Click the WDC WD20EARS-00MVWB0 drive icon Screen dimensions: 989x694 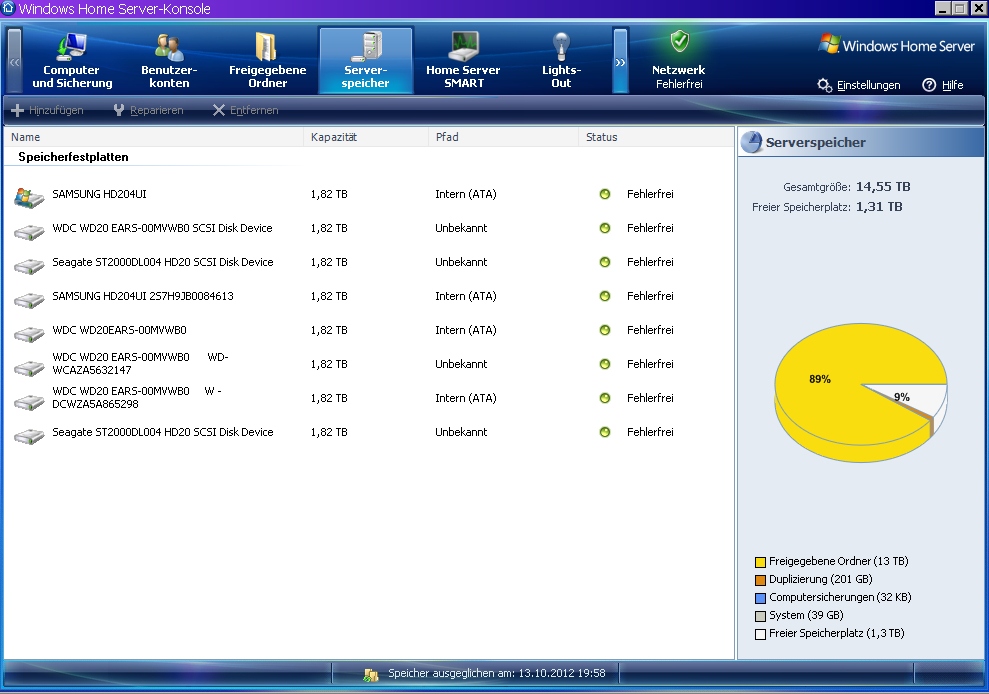[x=29, y=334]
